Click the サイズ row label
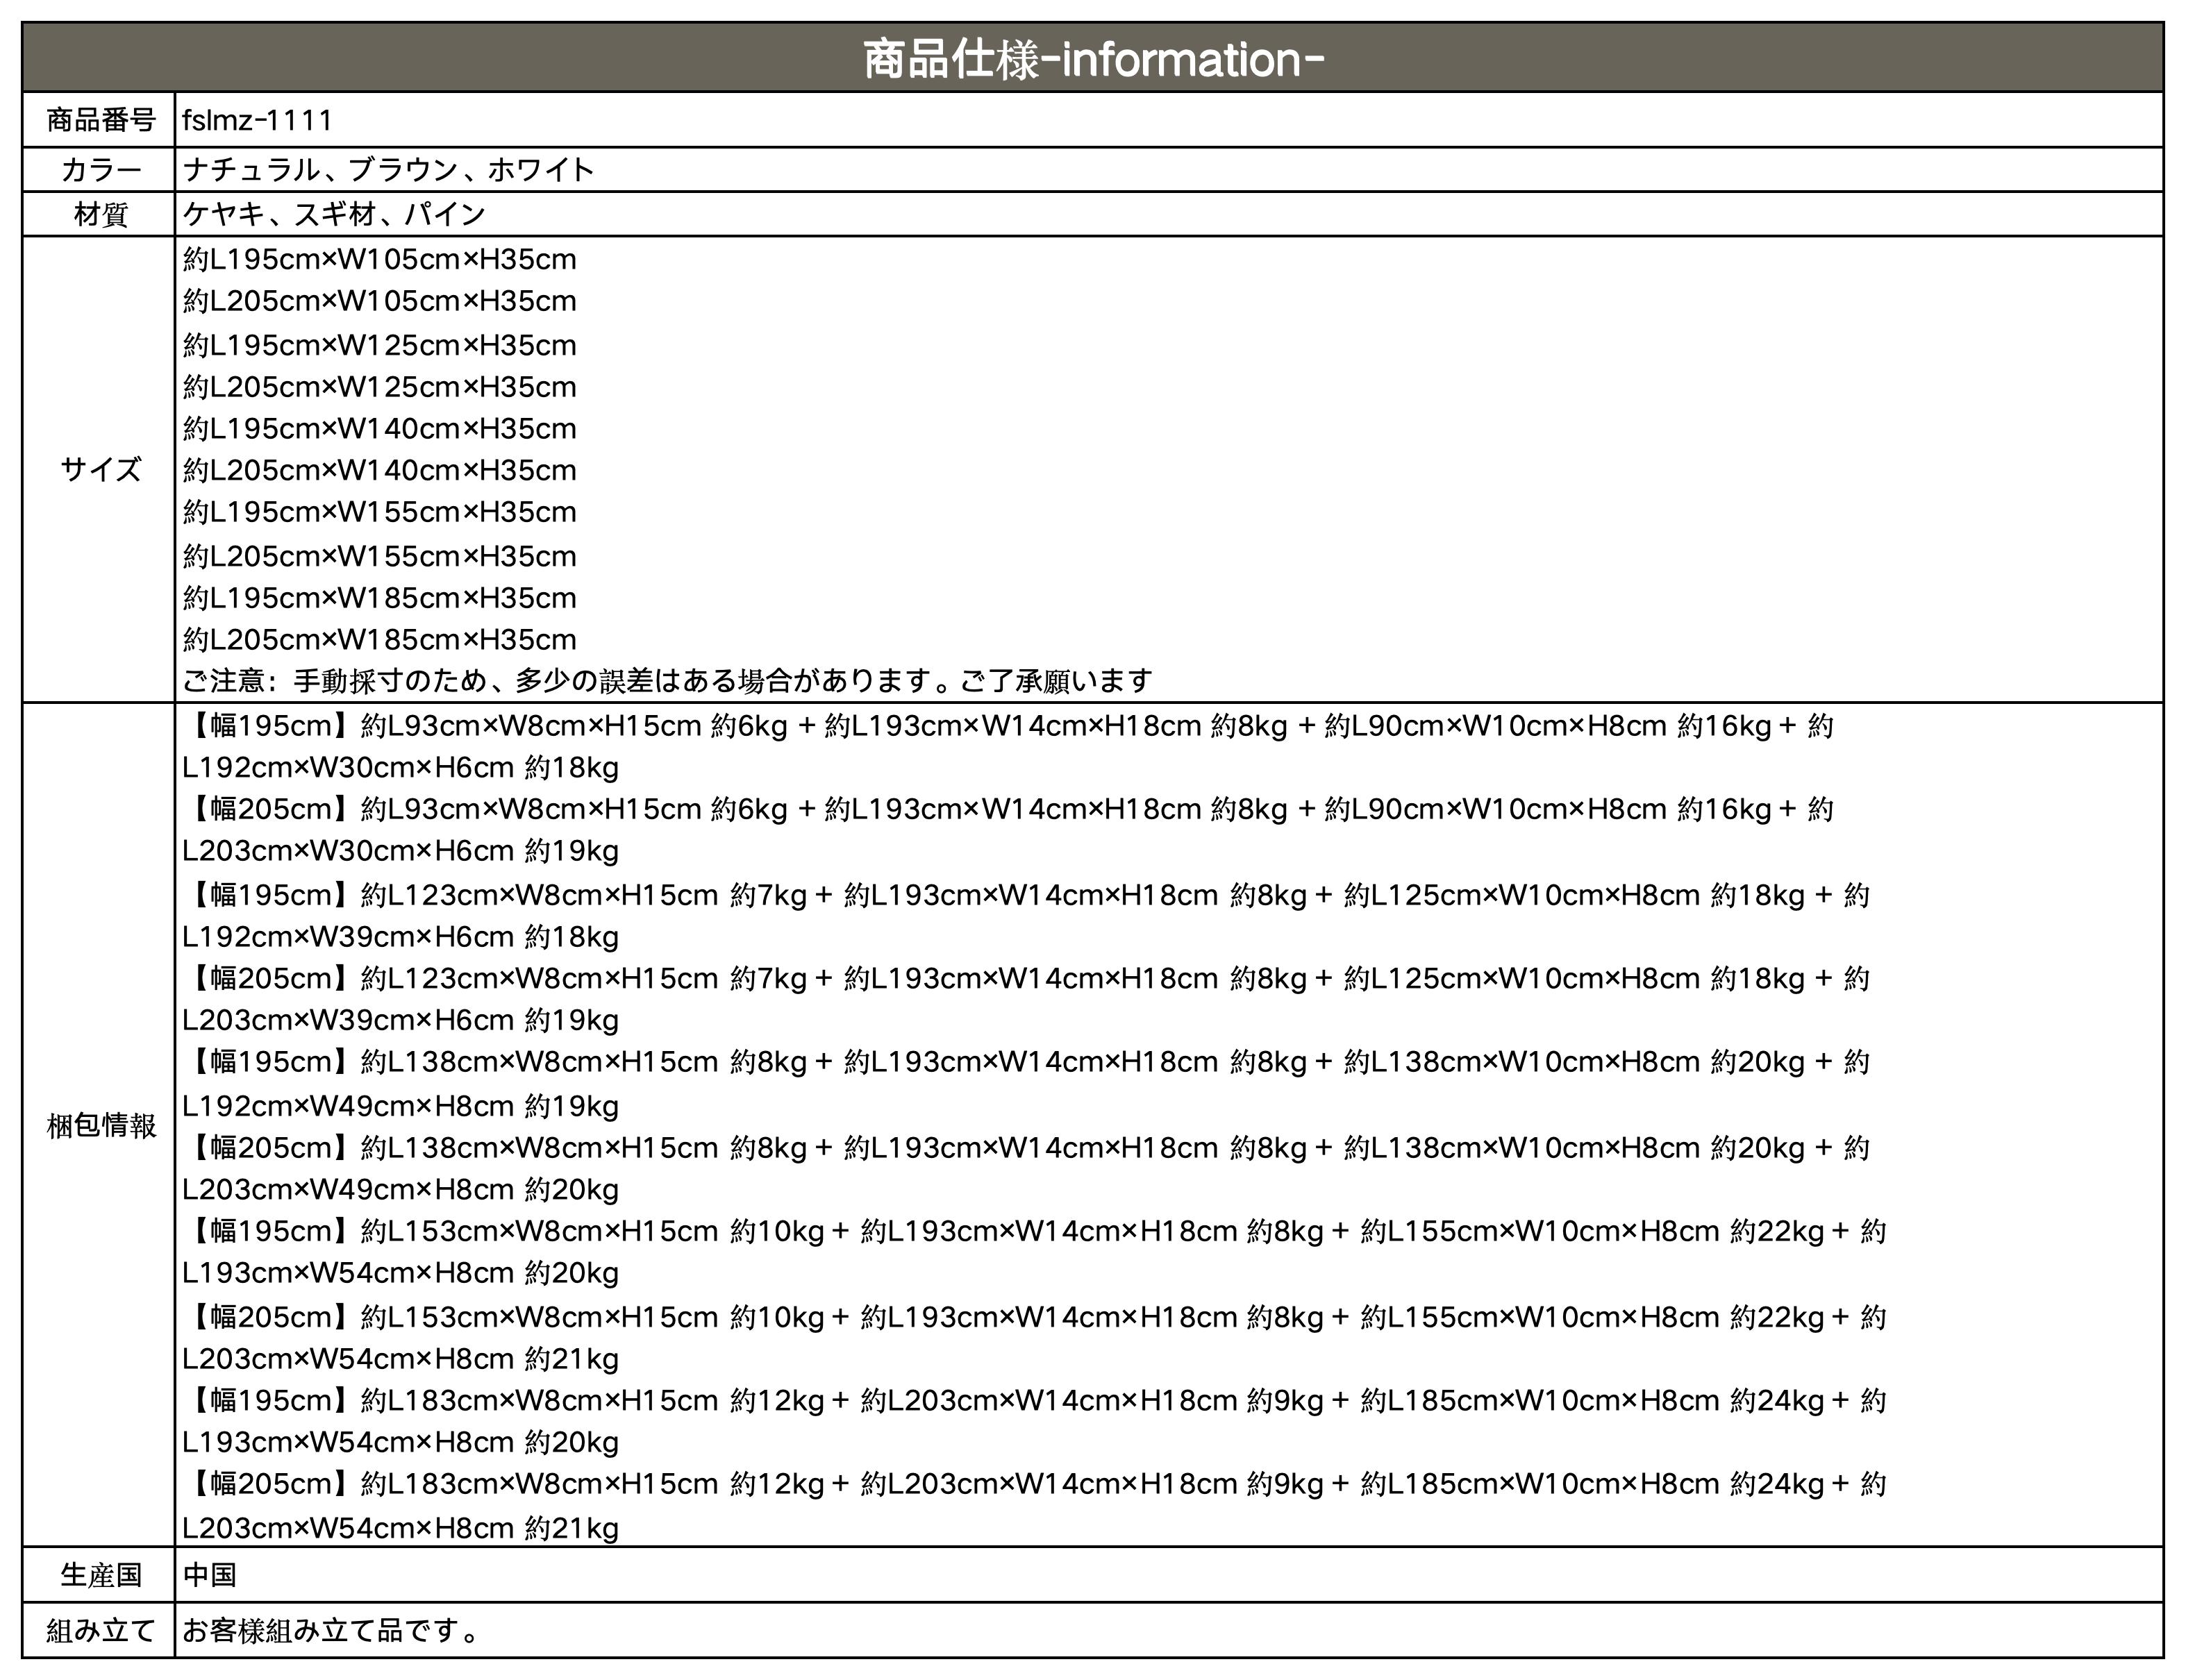2186x1680 pixels. (100, 469)
